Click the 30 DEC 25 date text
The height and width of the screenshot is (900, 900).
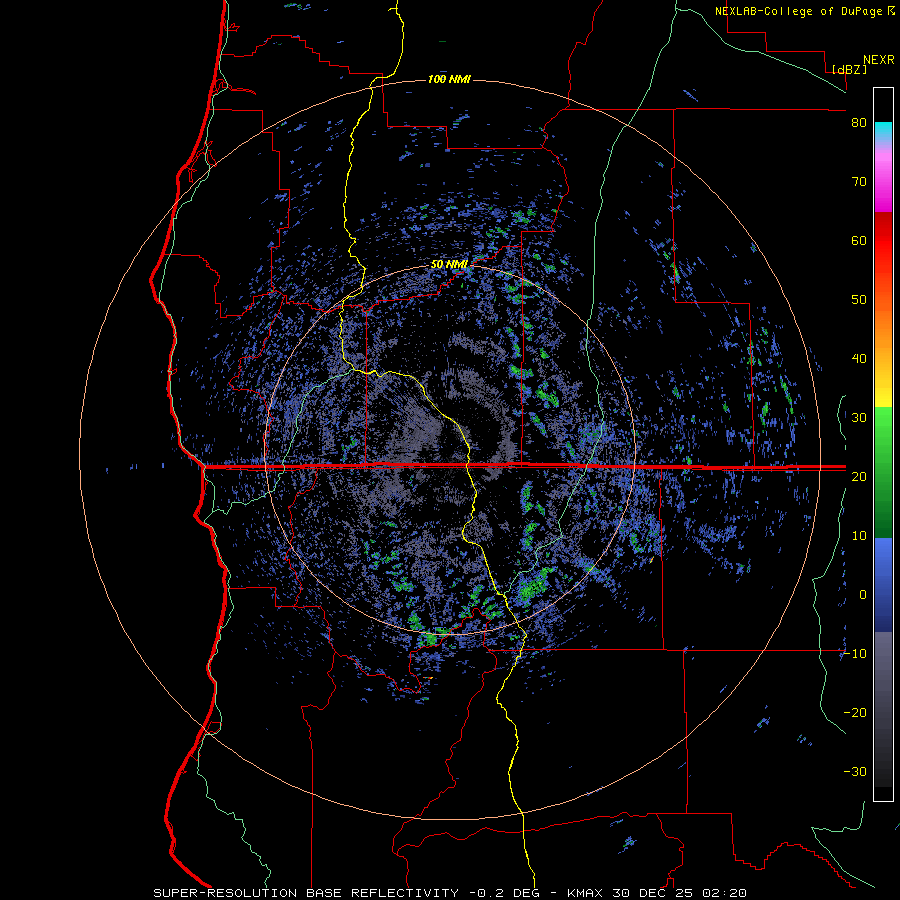coord(654,893)
